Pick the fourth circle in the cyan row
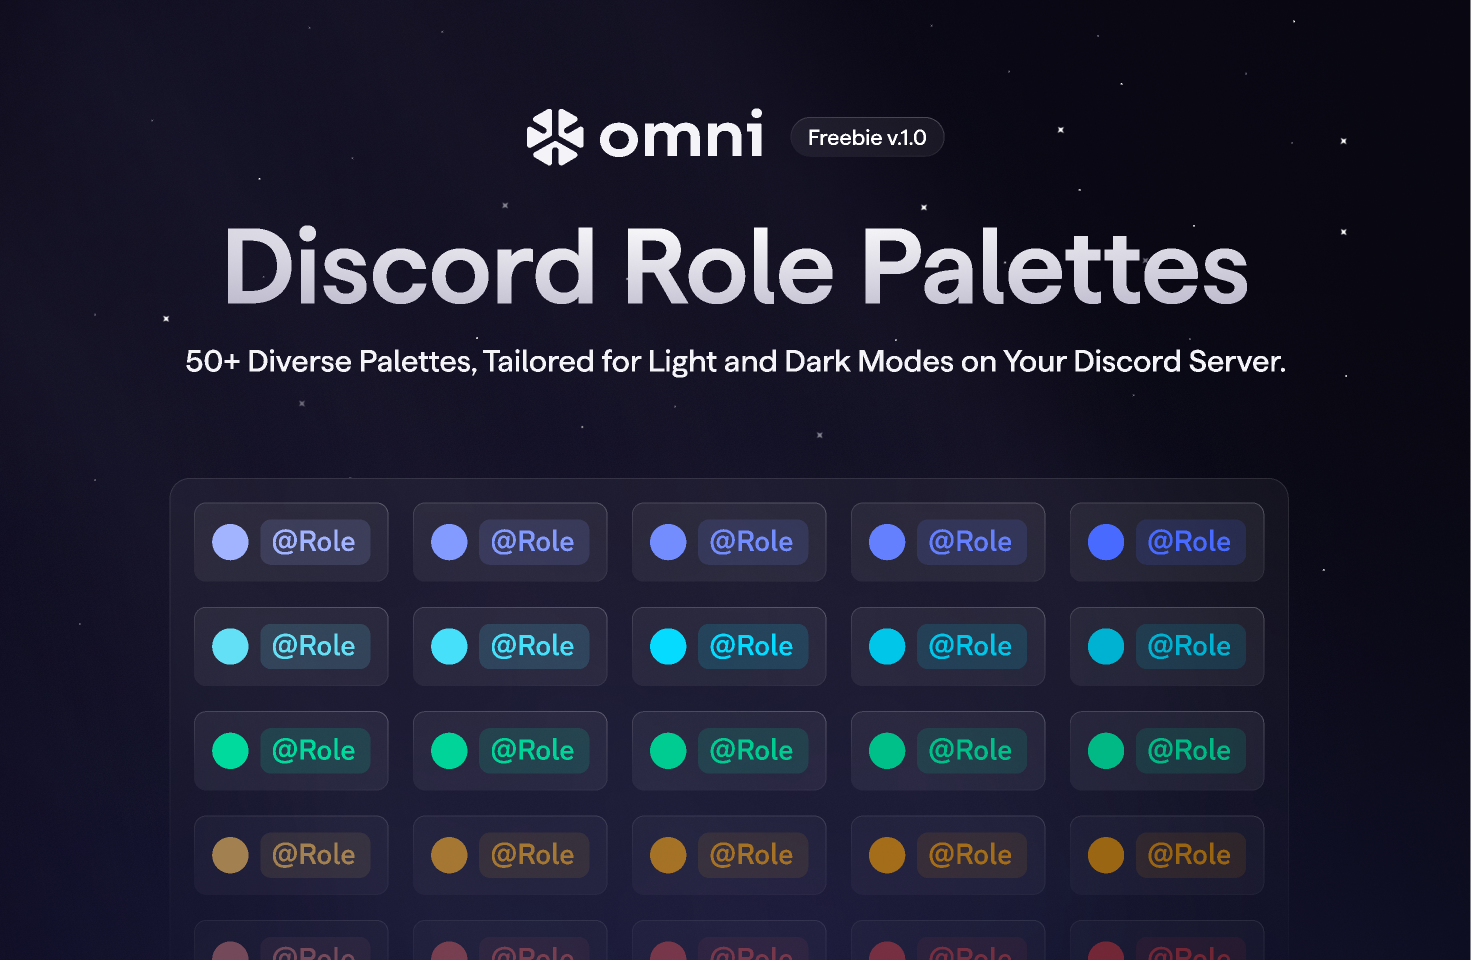The height and width of the screenshot is (960, 1471). pos(887,646)
